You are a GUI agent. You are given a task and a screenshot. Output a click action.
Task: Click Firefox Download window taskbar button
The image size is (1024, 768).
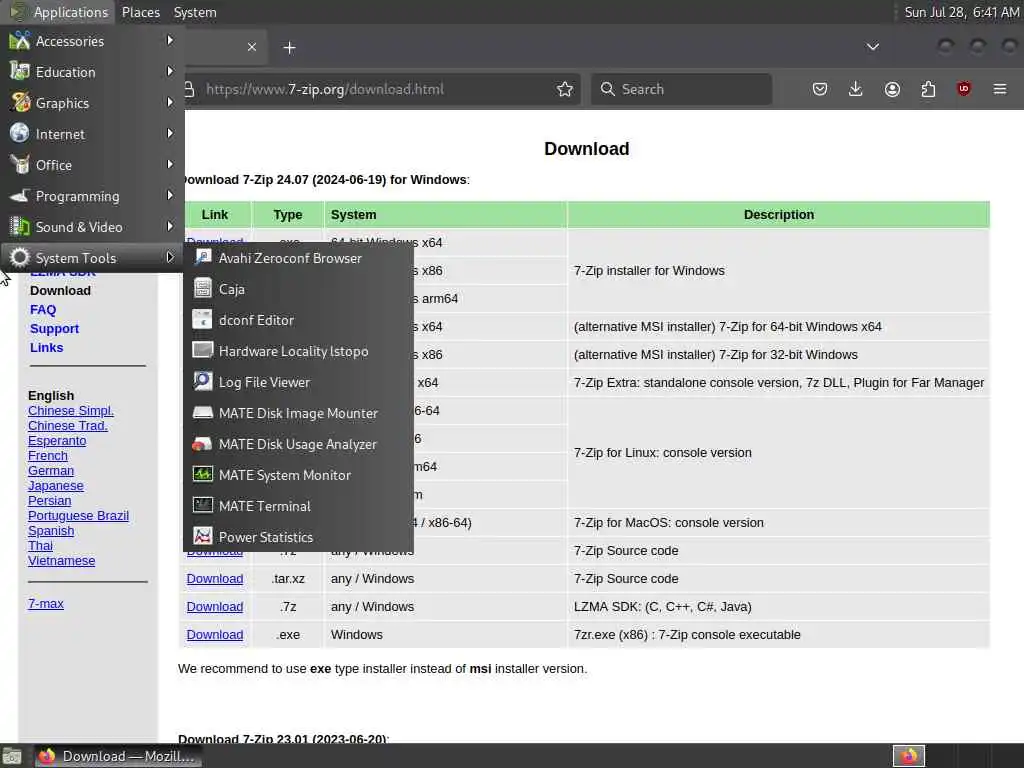coord(118,756)
